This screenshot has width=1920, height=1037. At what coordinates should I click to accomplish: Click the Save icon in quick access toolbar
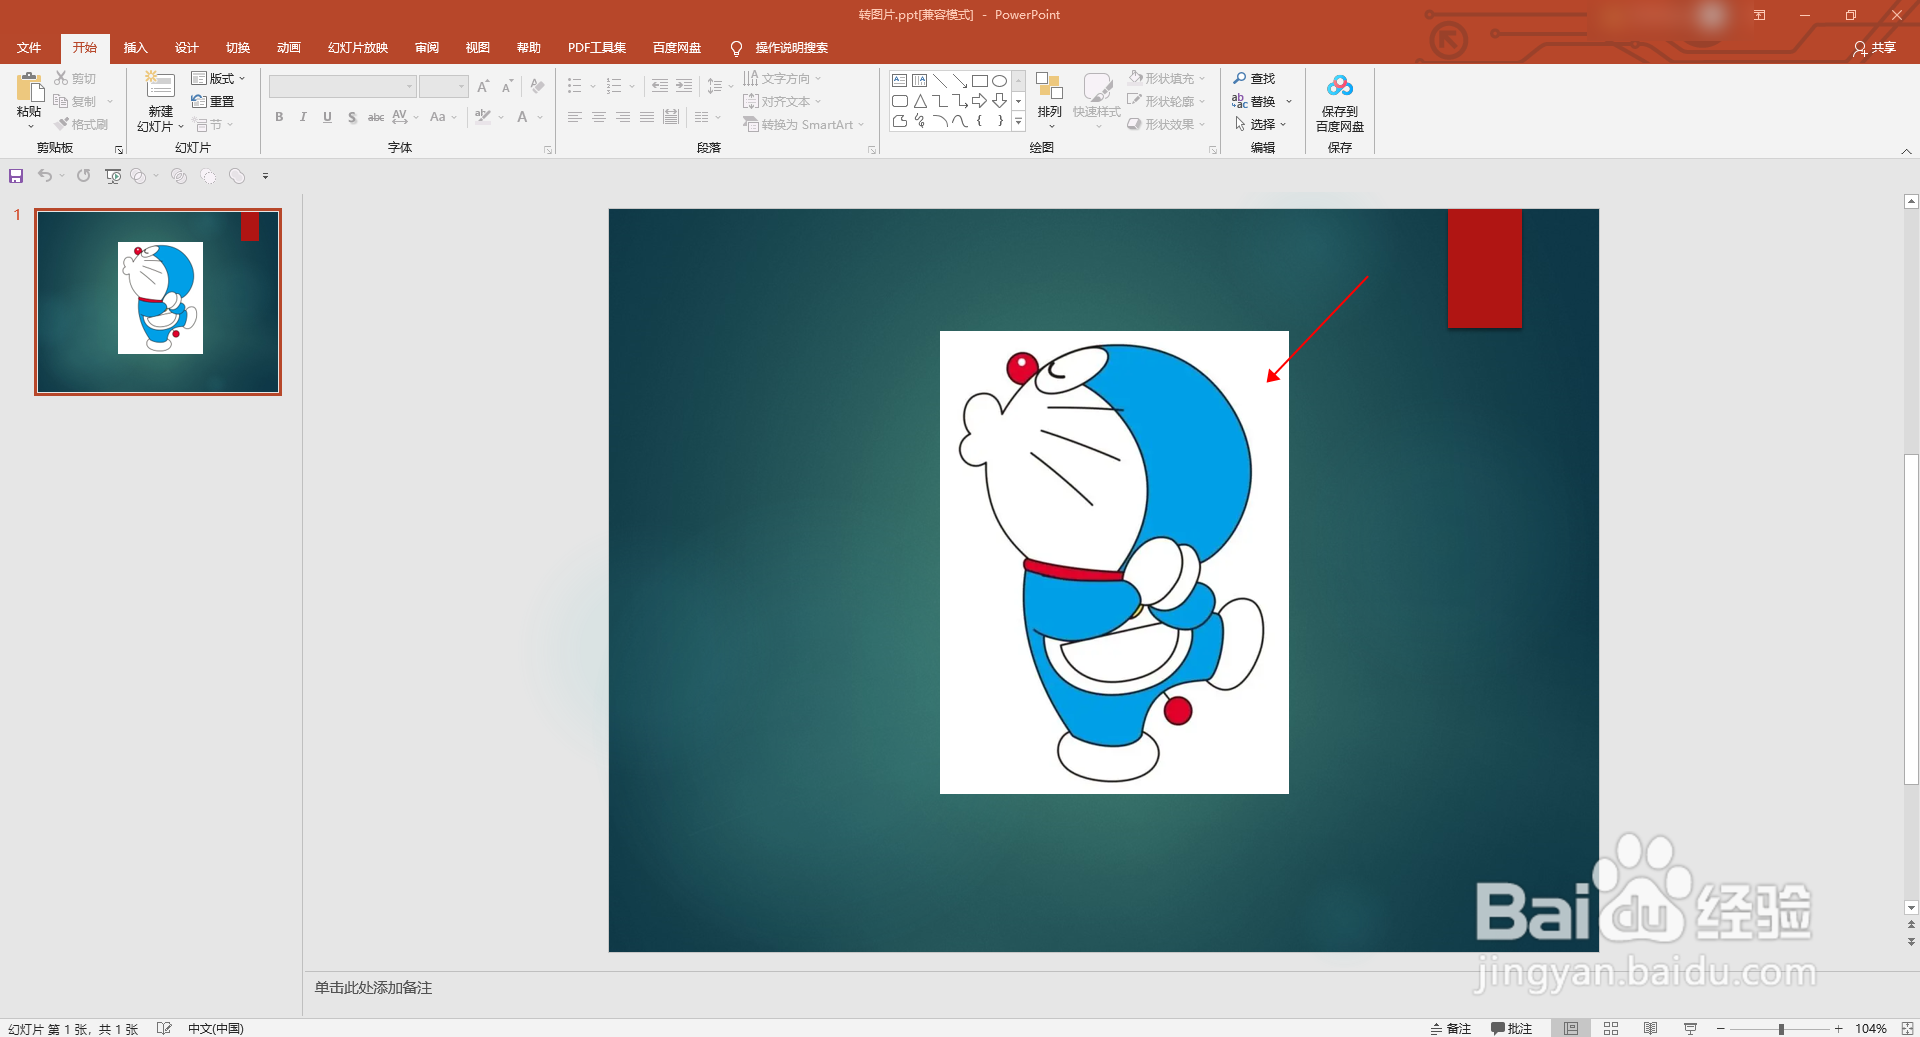pyautogui.click(x=16, y=176)
